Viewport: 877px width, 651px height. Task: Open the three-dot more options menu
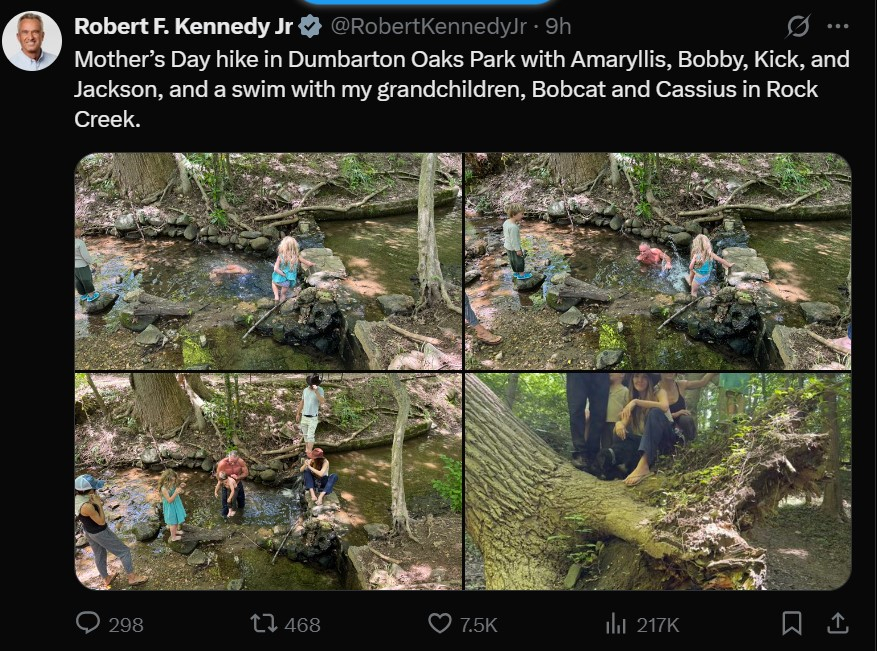pyautogui.click(x=838, y=26)
